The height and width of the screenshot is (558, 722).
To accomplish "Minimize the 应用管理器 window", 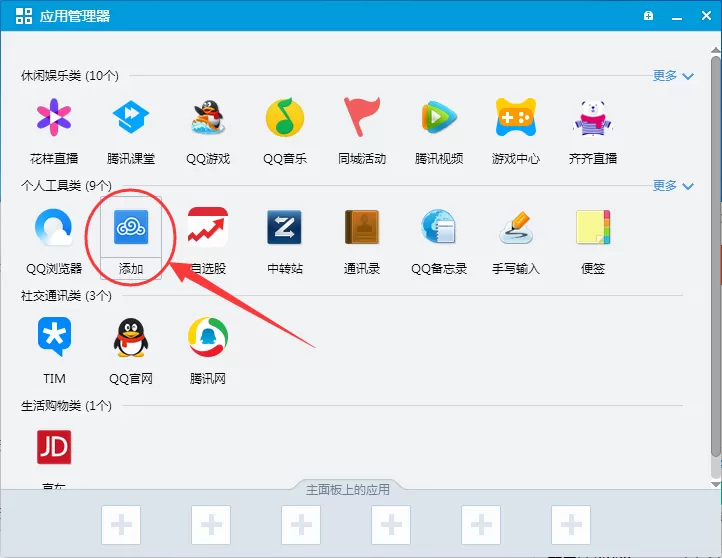I will click(x=677, y=17).
